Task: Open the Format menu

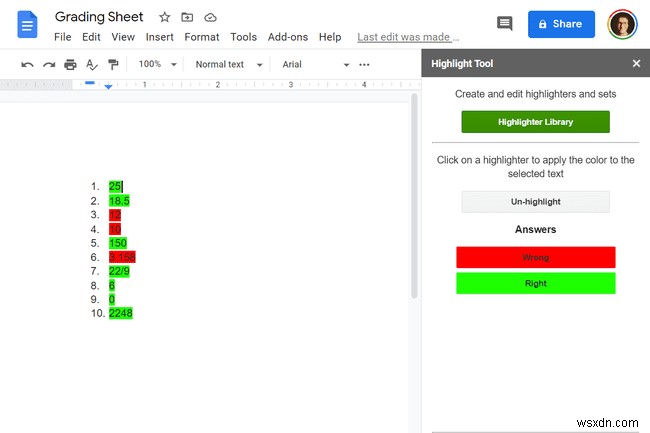Action: [x=202, y=37]
